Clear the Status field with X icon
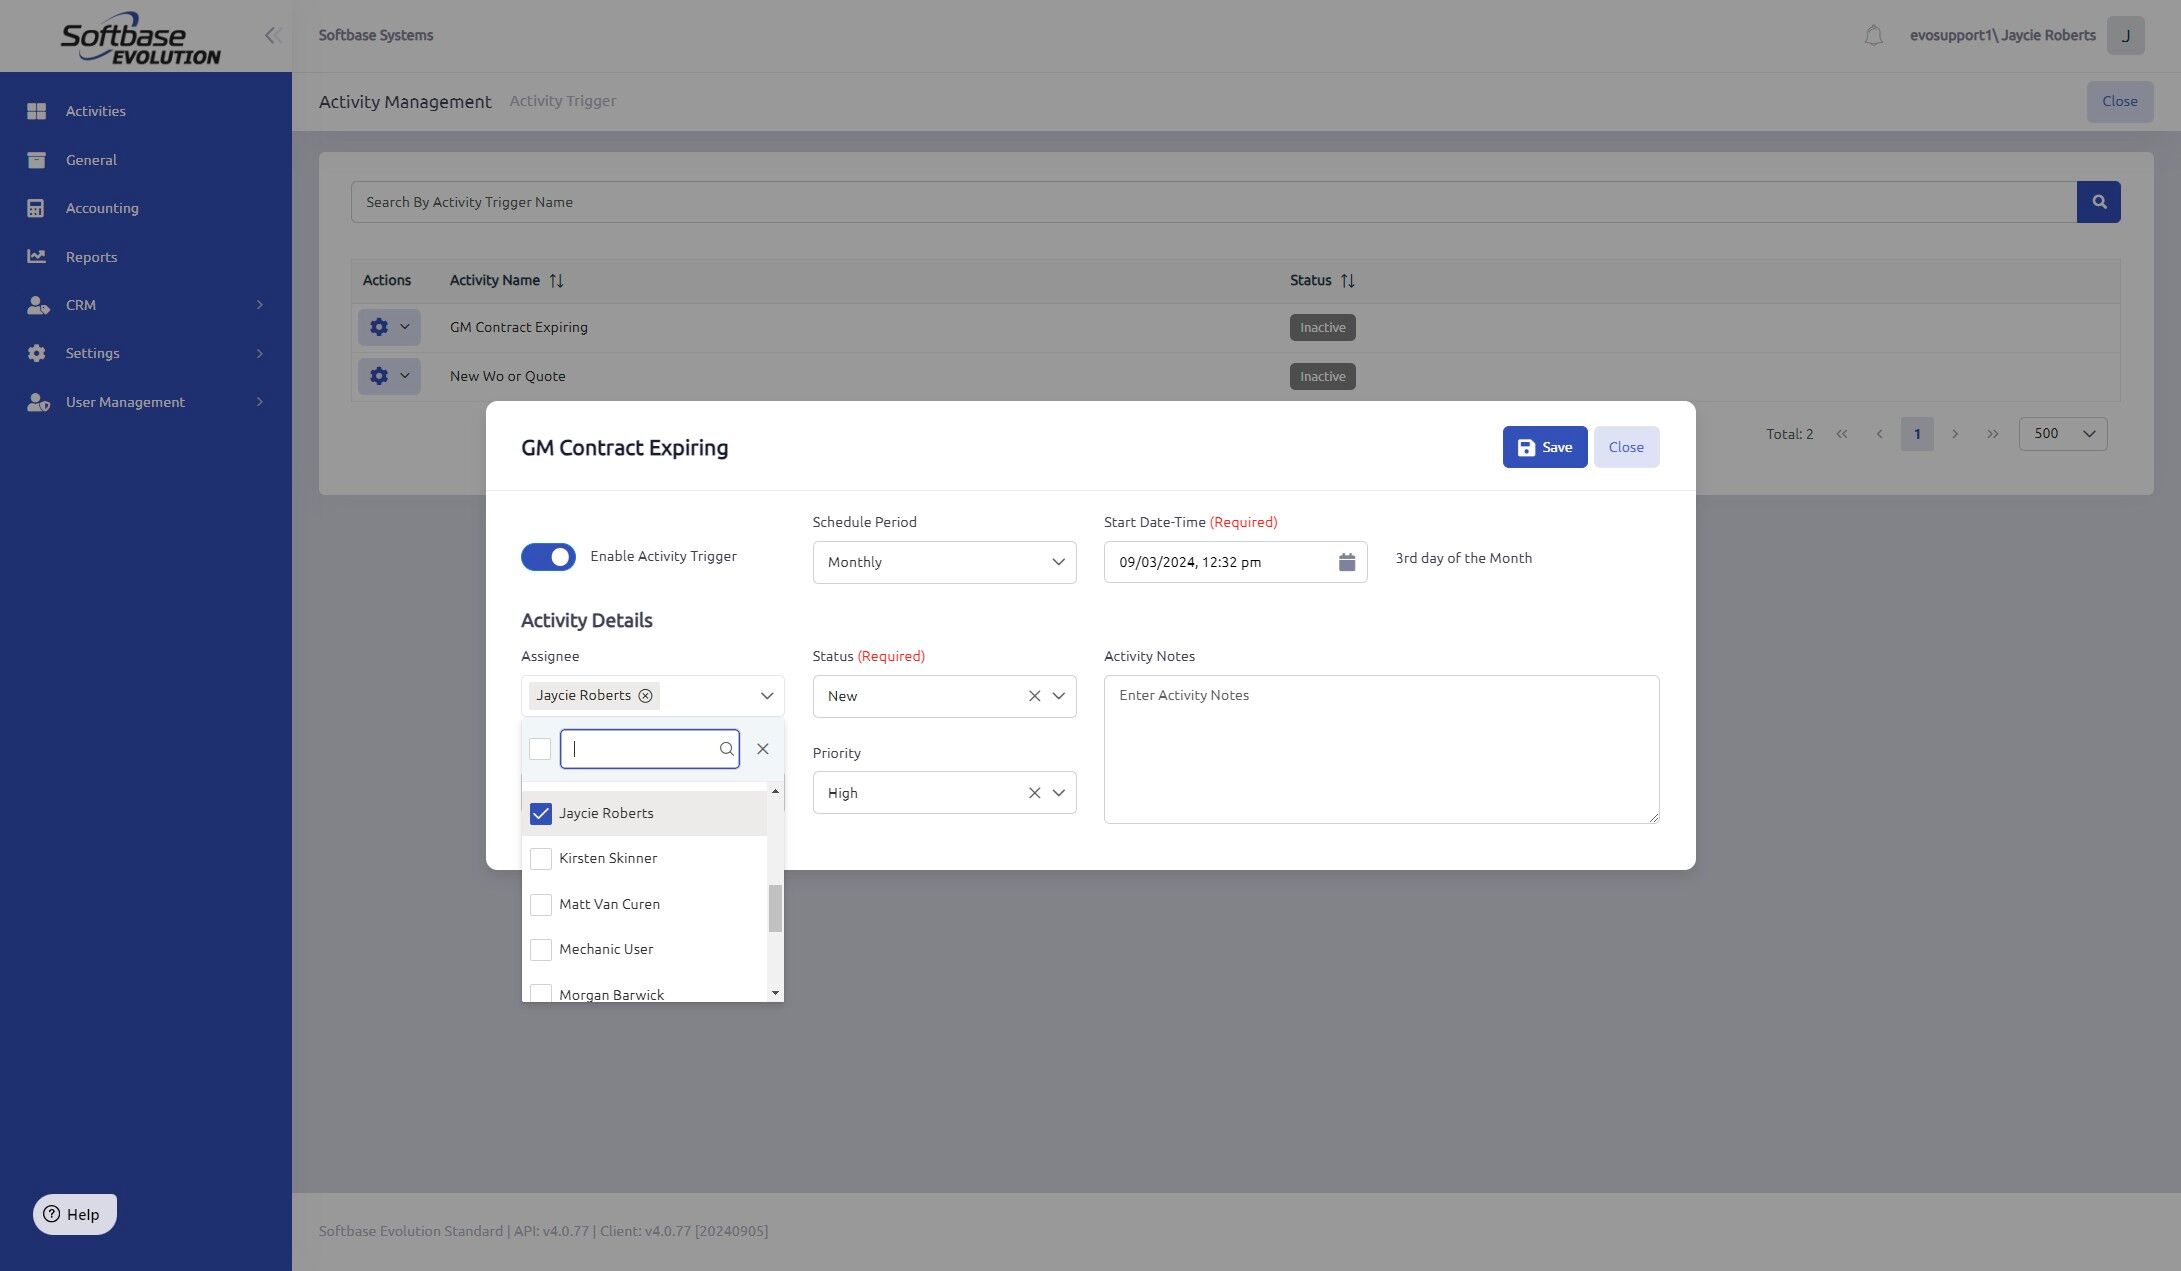The height and width of the screenshot is (1271, 2181). [x=1034, y=696]
